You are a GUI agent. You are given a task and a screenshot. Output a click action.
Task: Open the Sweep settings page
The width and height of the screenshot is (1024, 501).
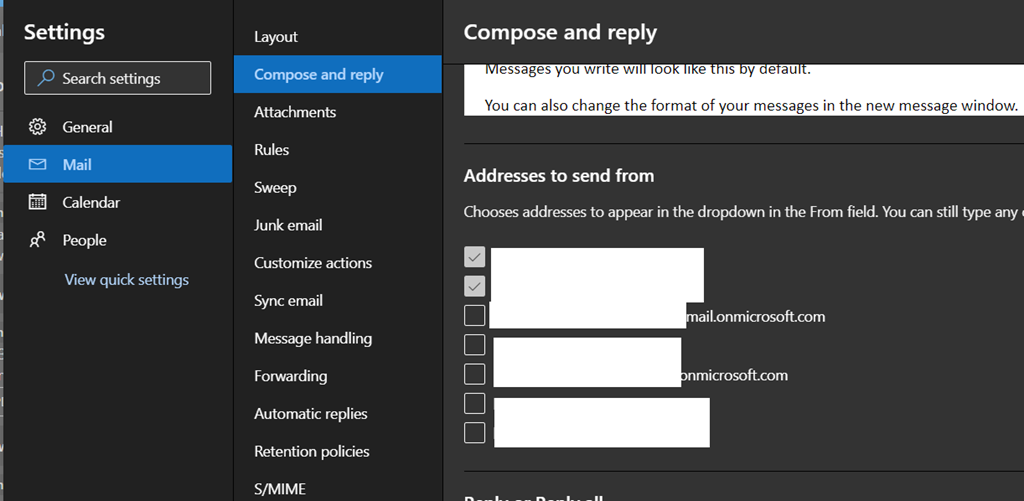[x=276, y=188]
